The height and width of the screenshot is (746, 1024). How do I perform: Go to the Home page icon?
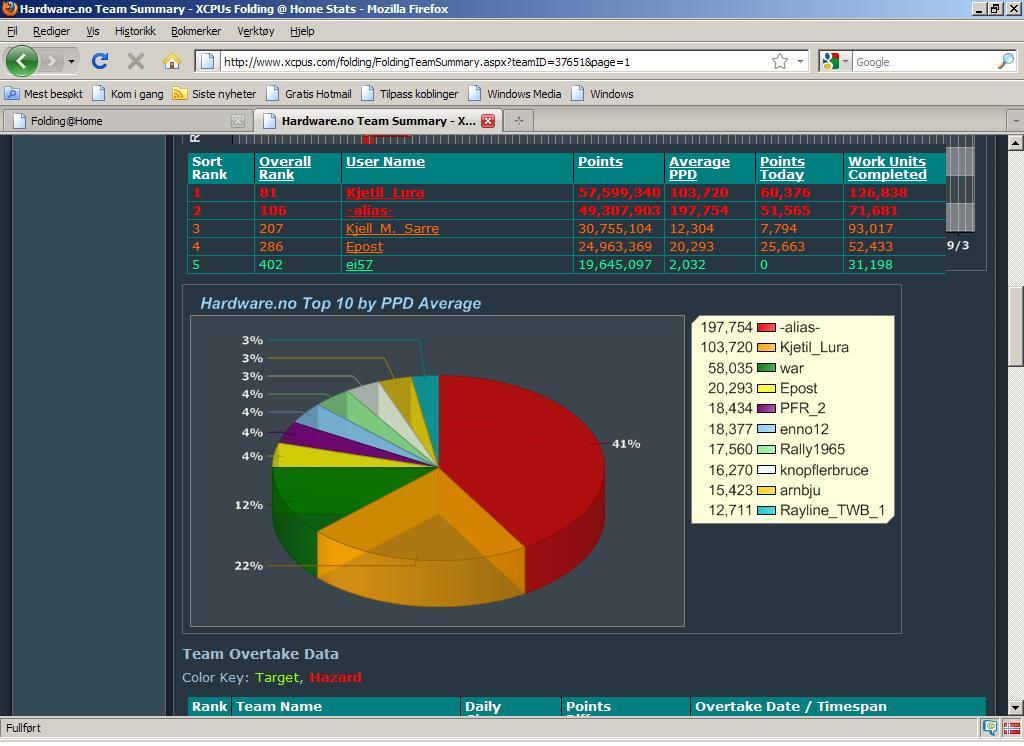click(x=172, y=61)
